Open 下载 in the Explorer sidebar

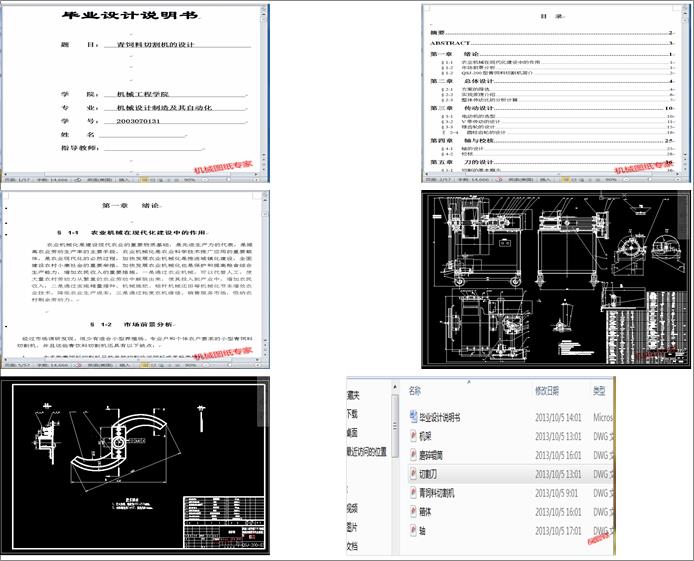coord(352,414)
